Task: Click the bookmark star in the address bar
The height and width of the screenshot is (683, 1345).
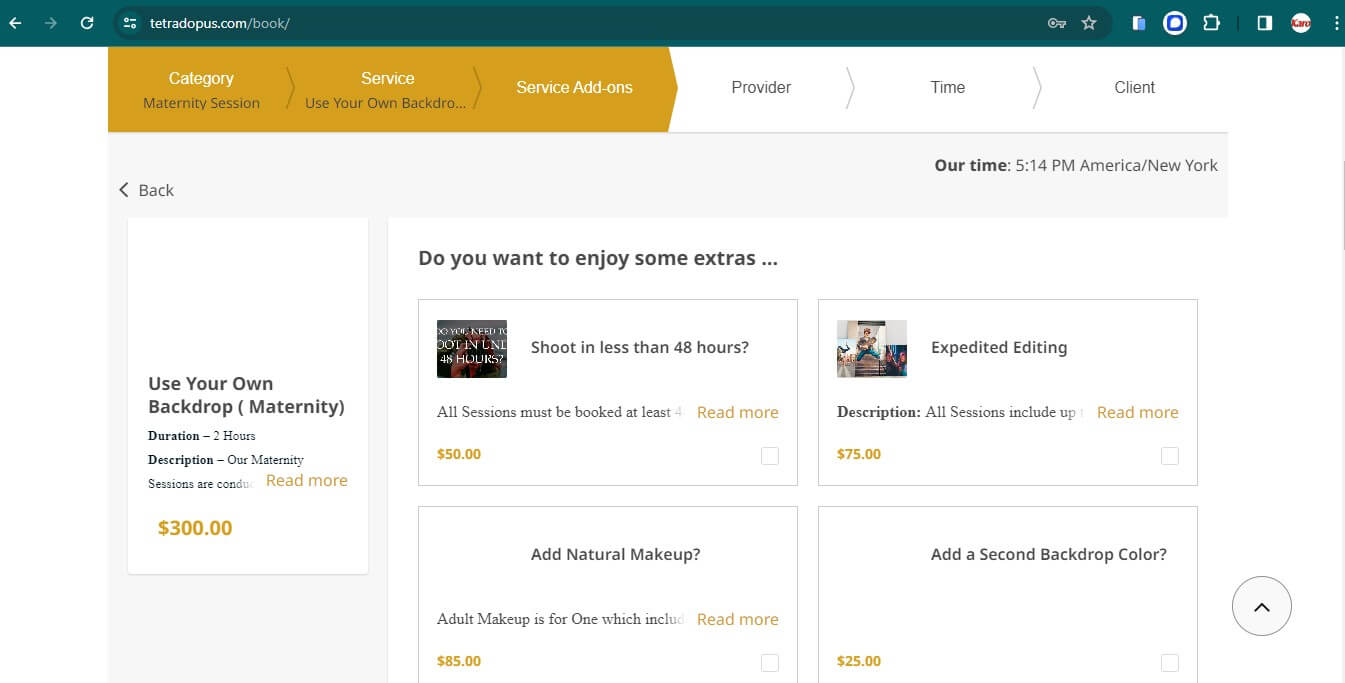Action: click(1089, 22)
